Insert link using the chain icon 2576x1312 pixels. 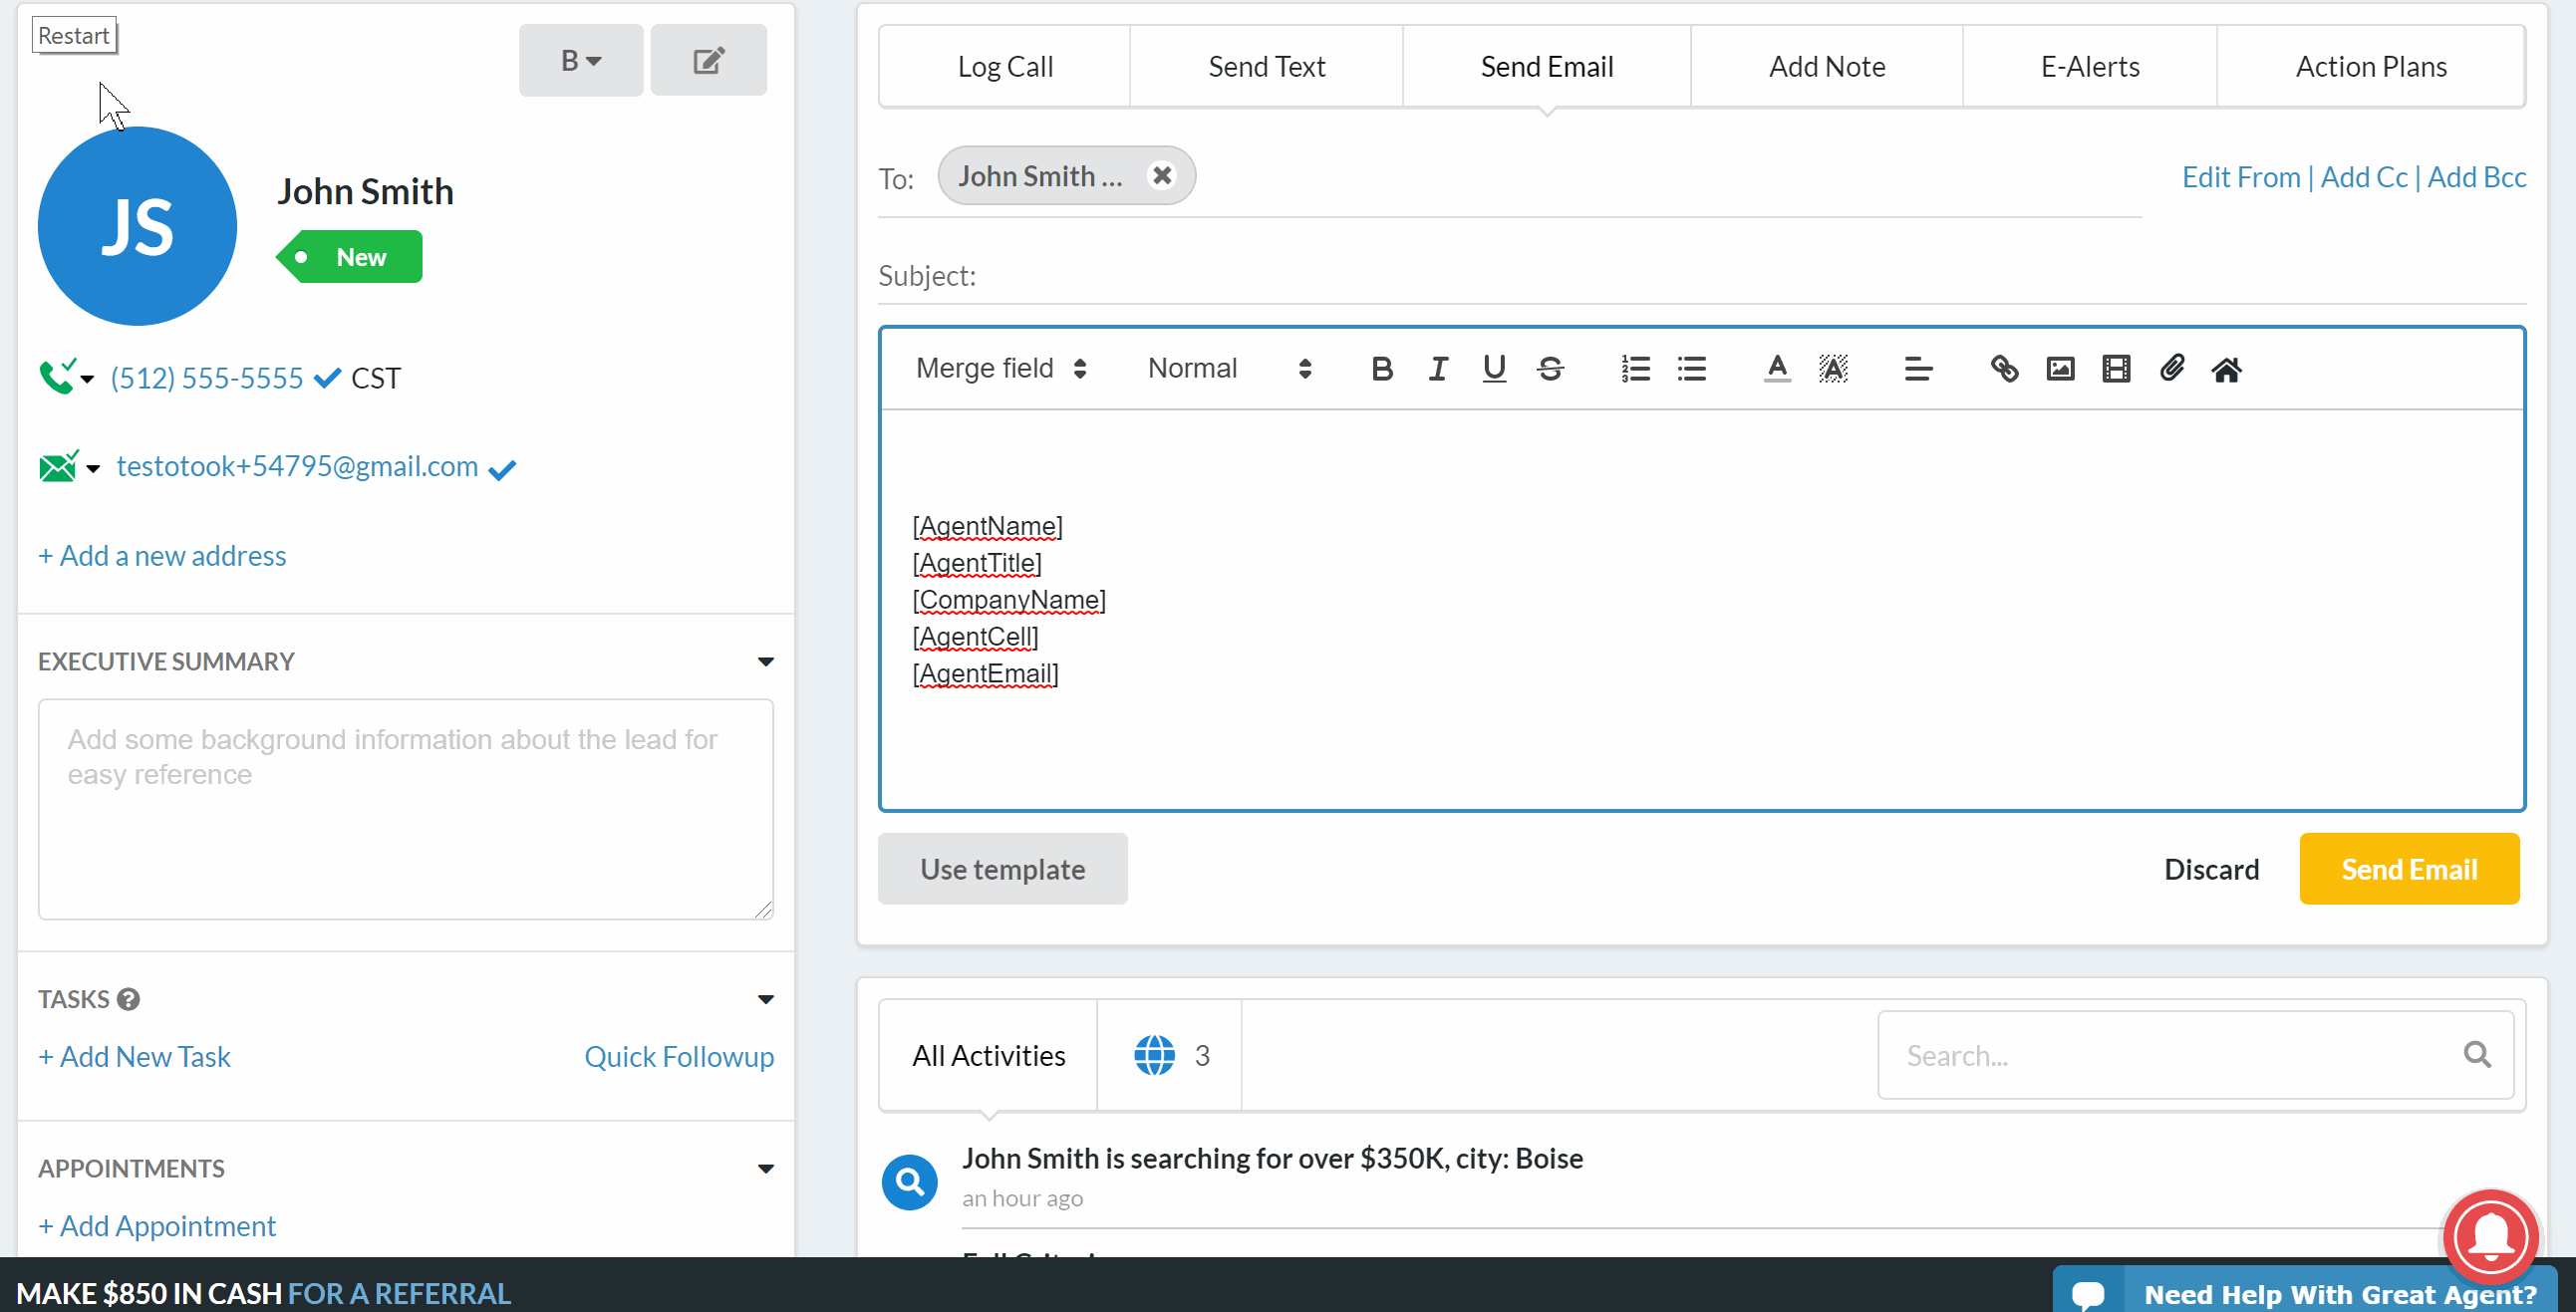[2003, 369]
